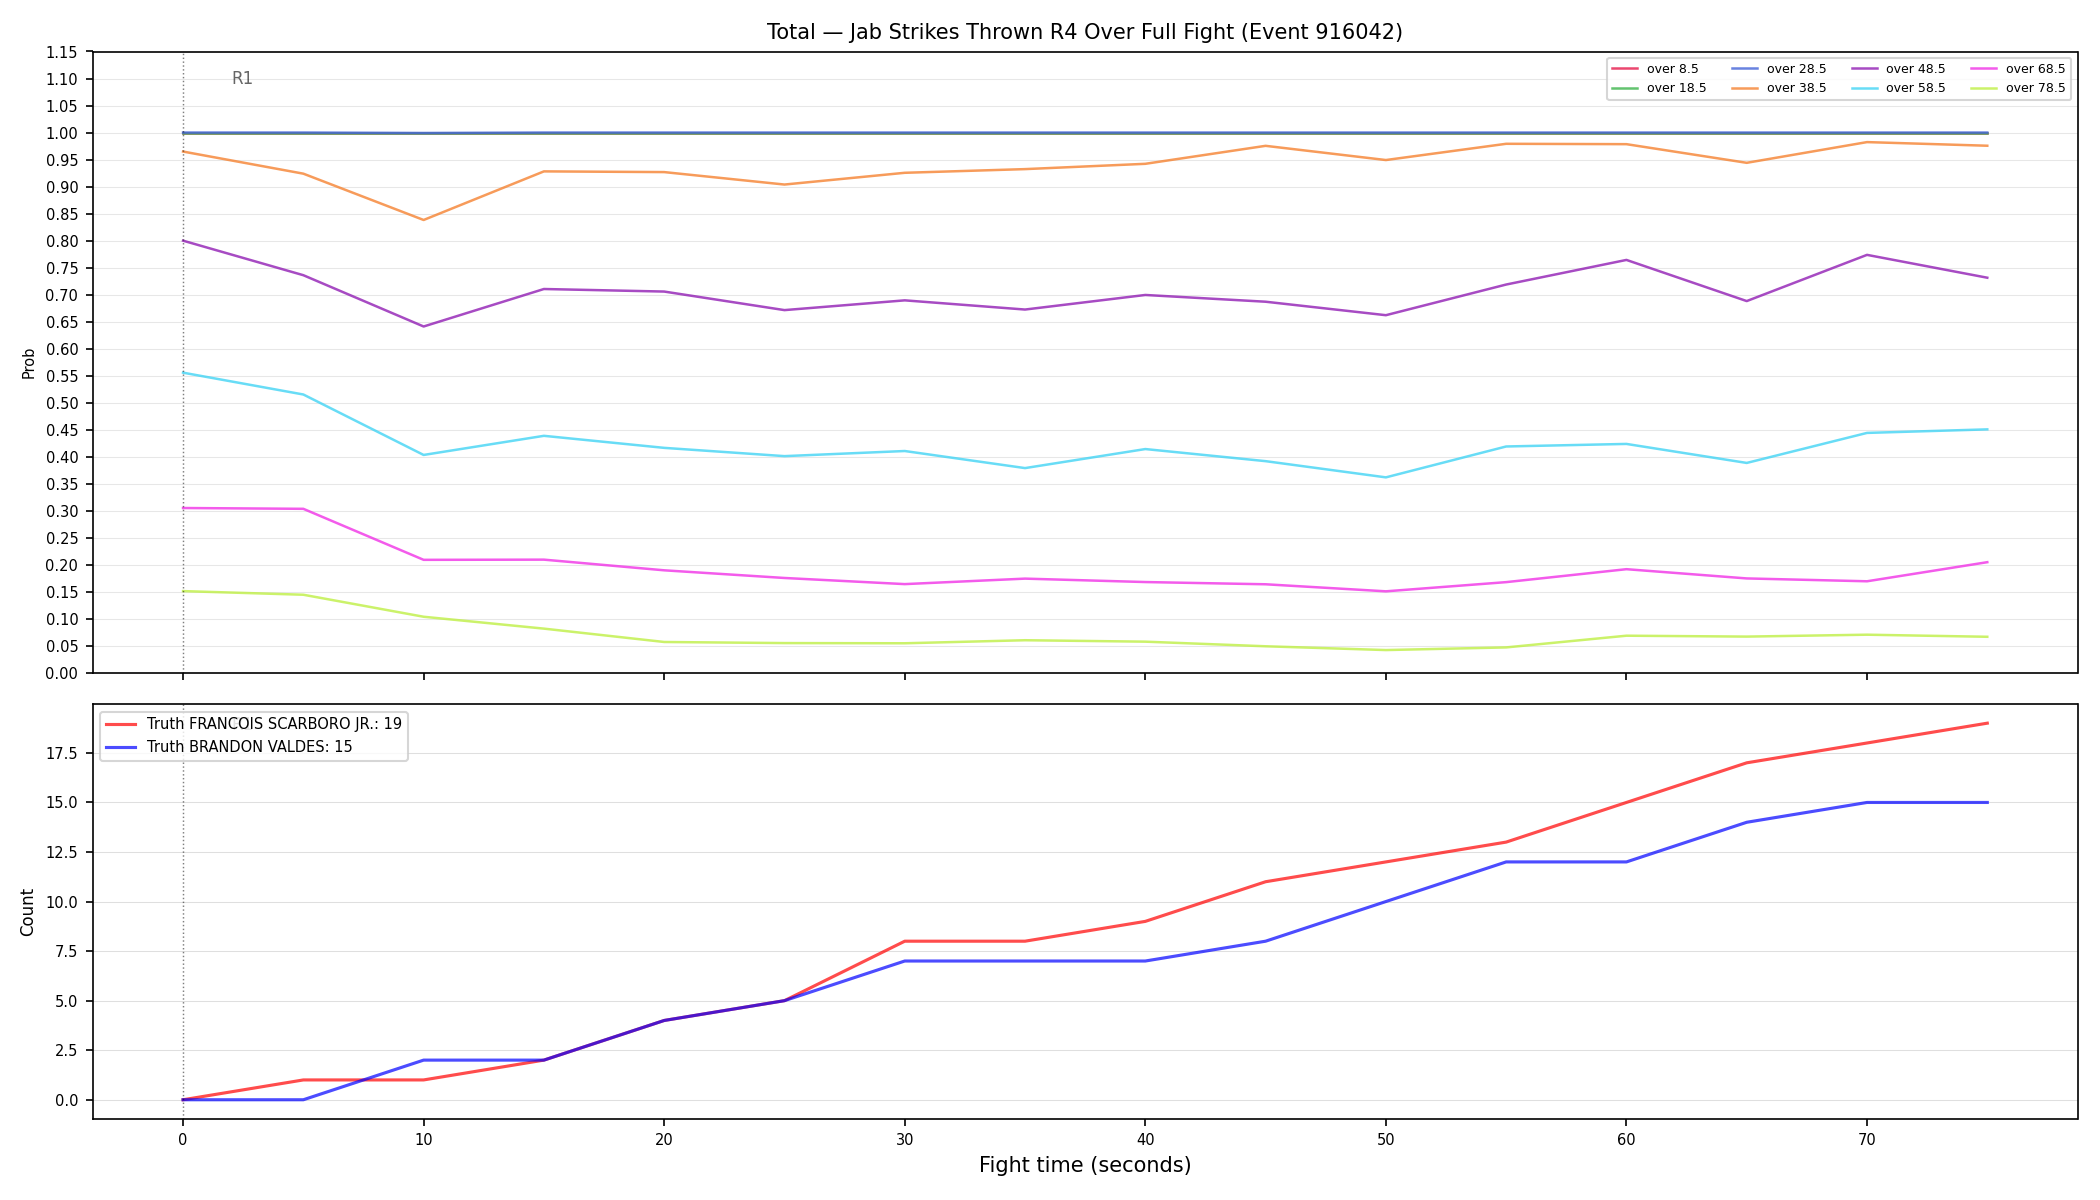
Task: Click the 17.5 tick on the Count axis
Action: [62, 753]
